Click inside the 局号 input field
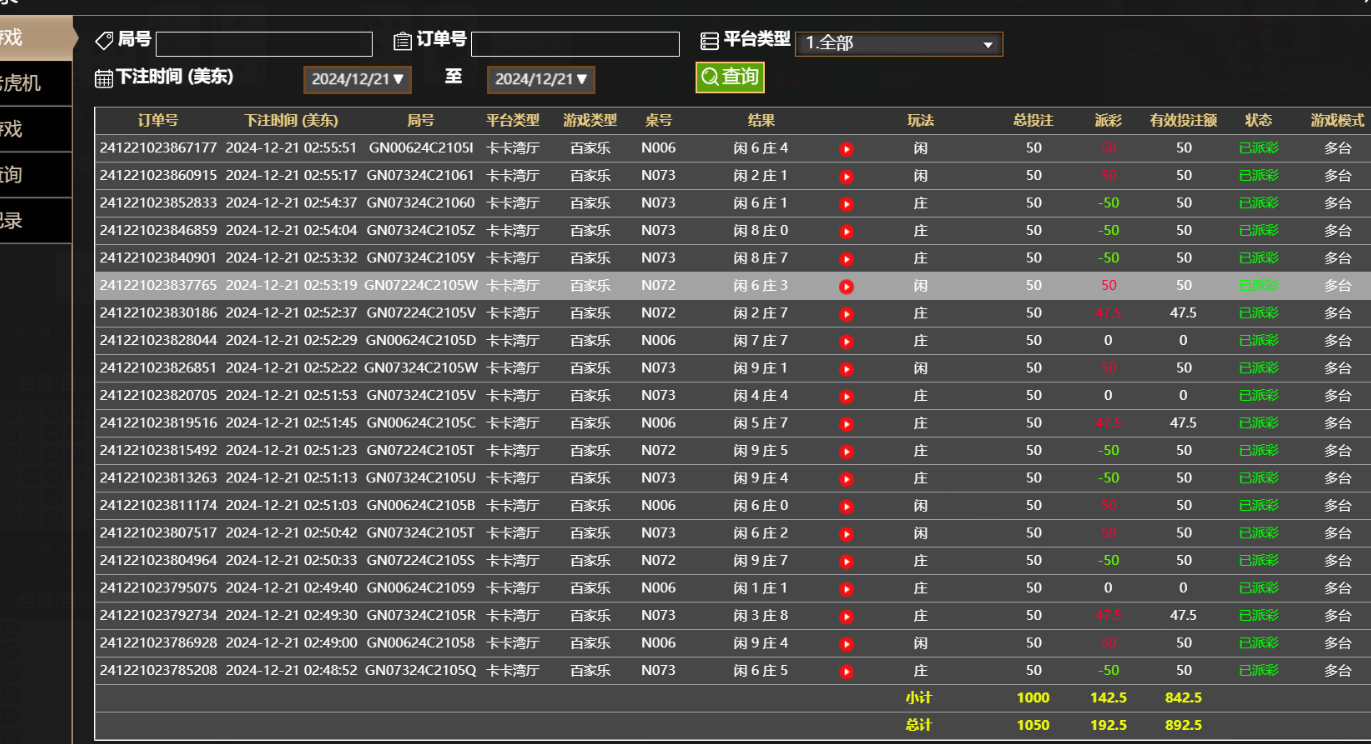Image resolution: width=1371 pixels, height=744 pixels. (x=262, y=43)
